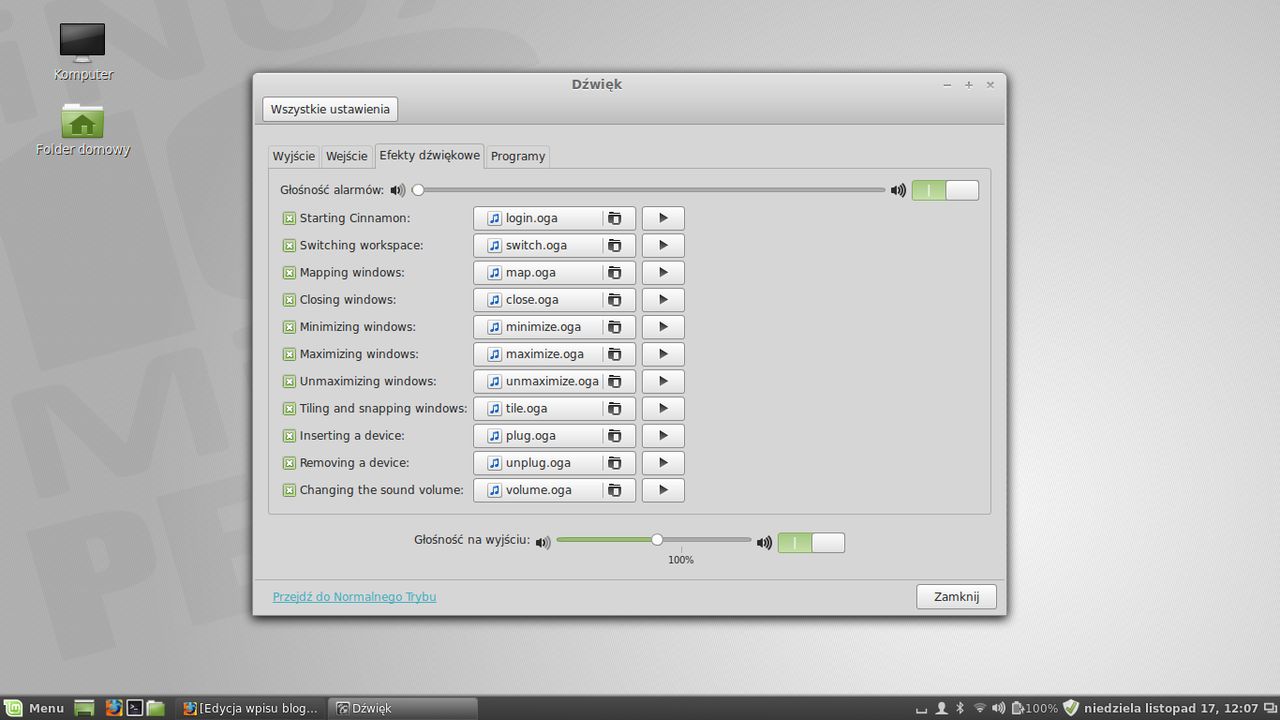
Task: Click the Wszystkie ustawienia button
Action: 330,109
